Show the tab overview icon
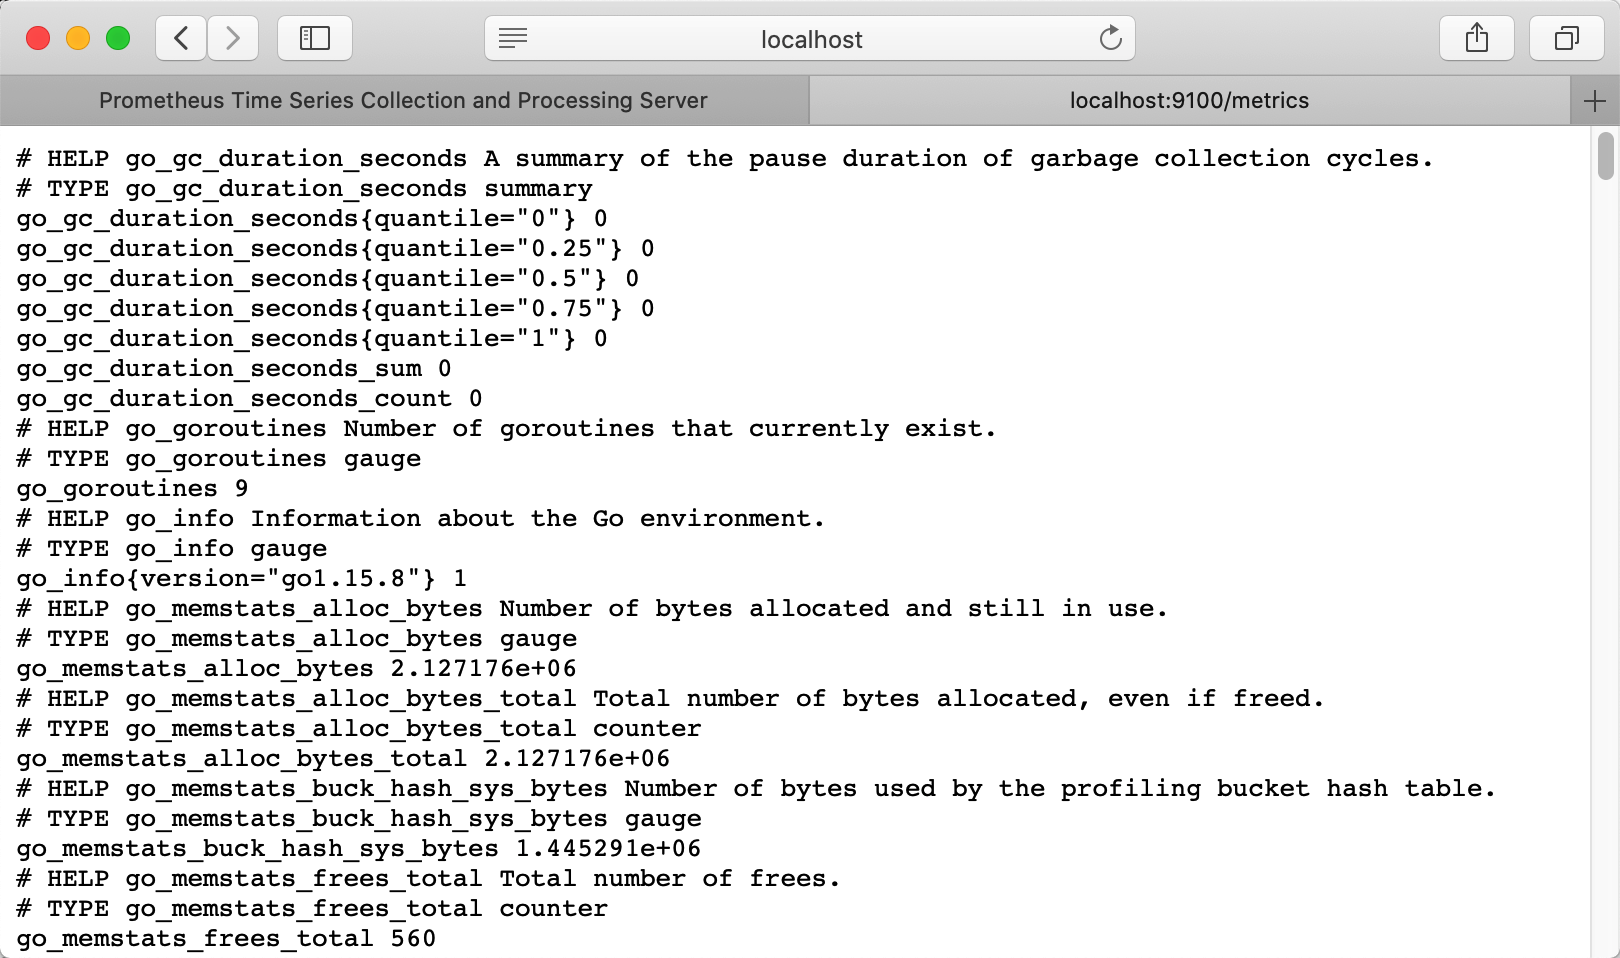This screenshot has height=958, width=1620. pos(1567,39)
